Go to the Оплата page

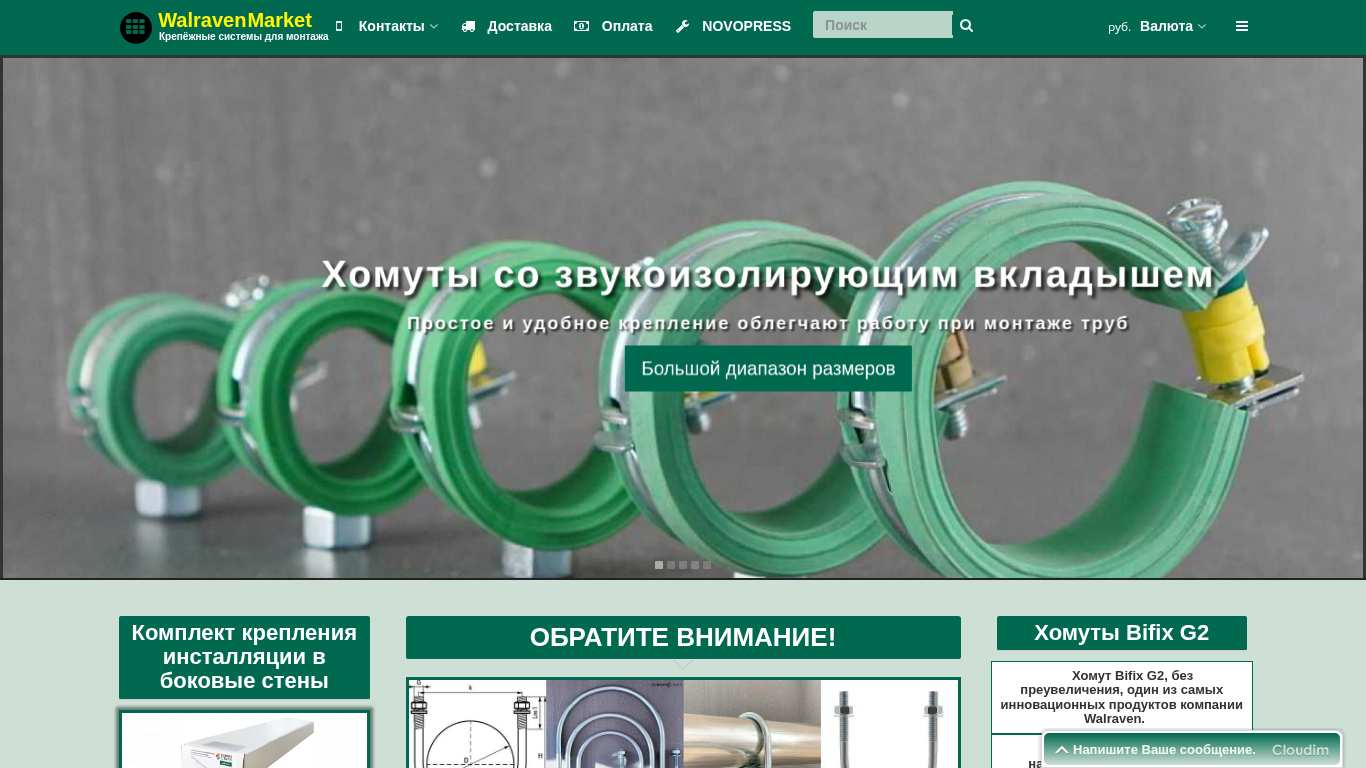(x=627, y=26)
